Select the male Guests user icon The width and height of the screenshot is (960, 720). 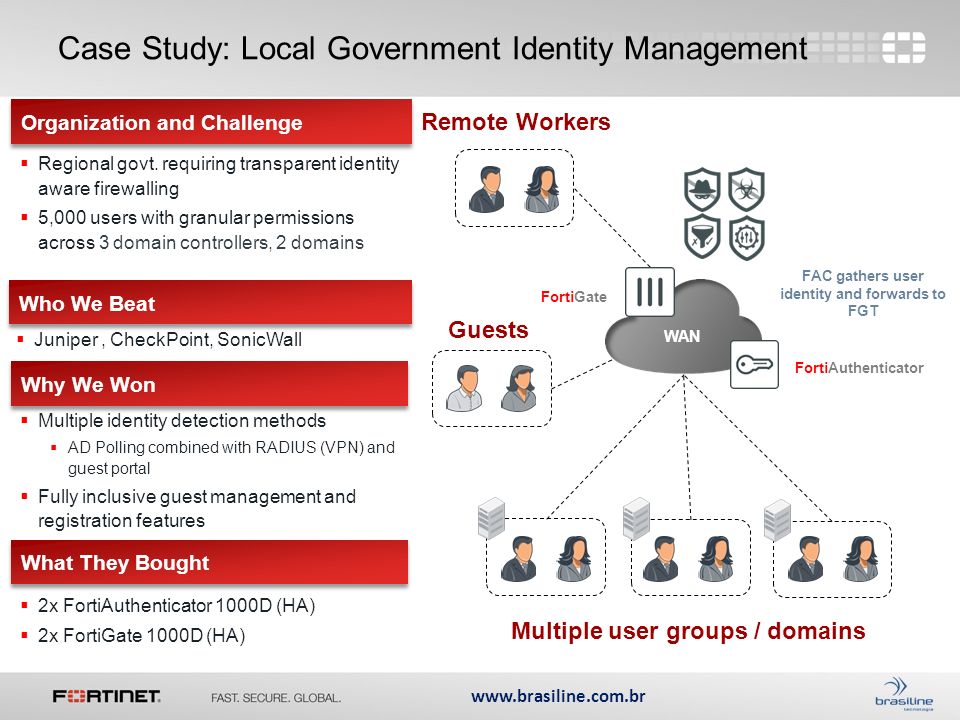pos(465,388)
